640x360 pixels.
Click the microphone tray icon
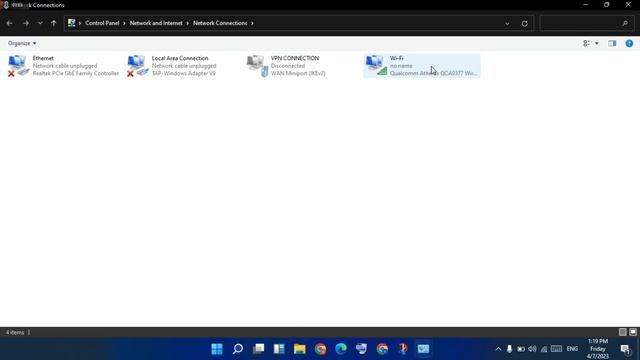point(509,349)
